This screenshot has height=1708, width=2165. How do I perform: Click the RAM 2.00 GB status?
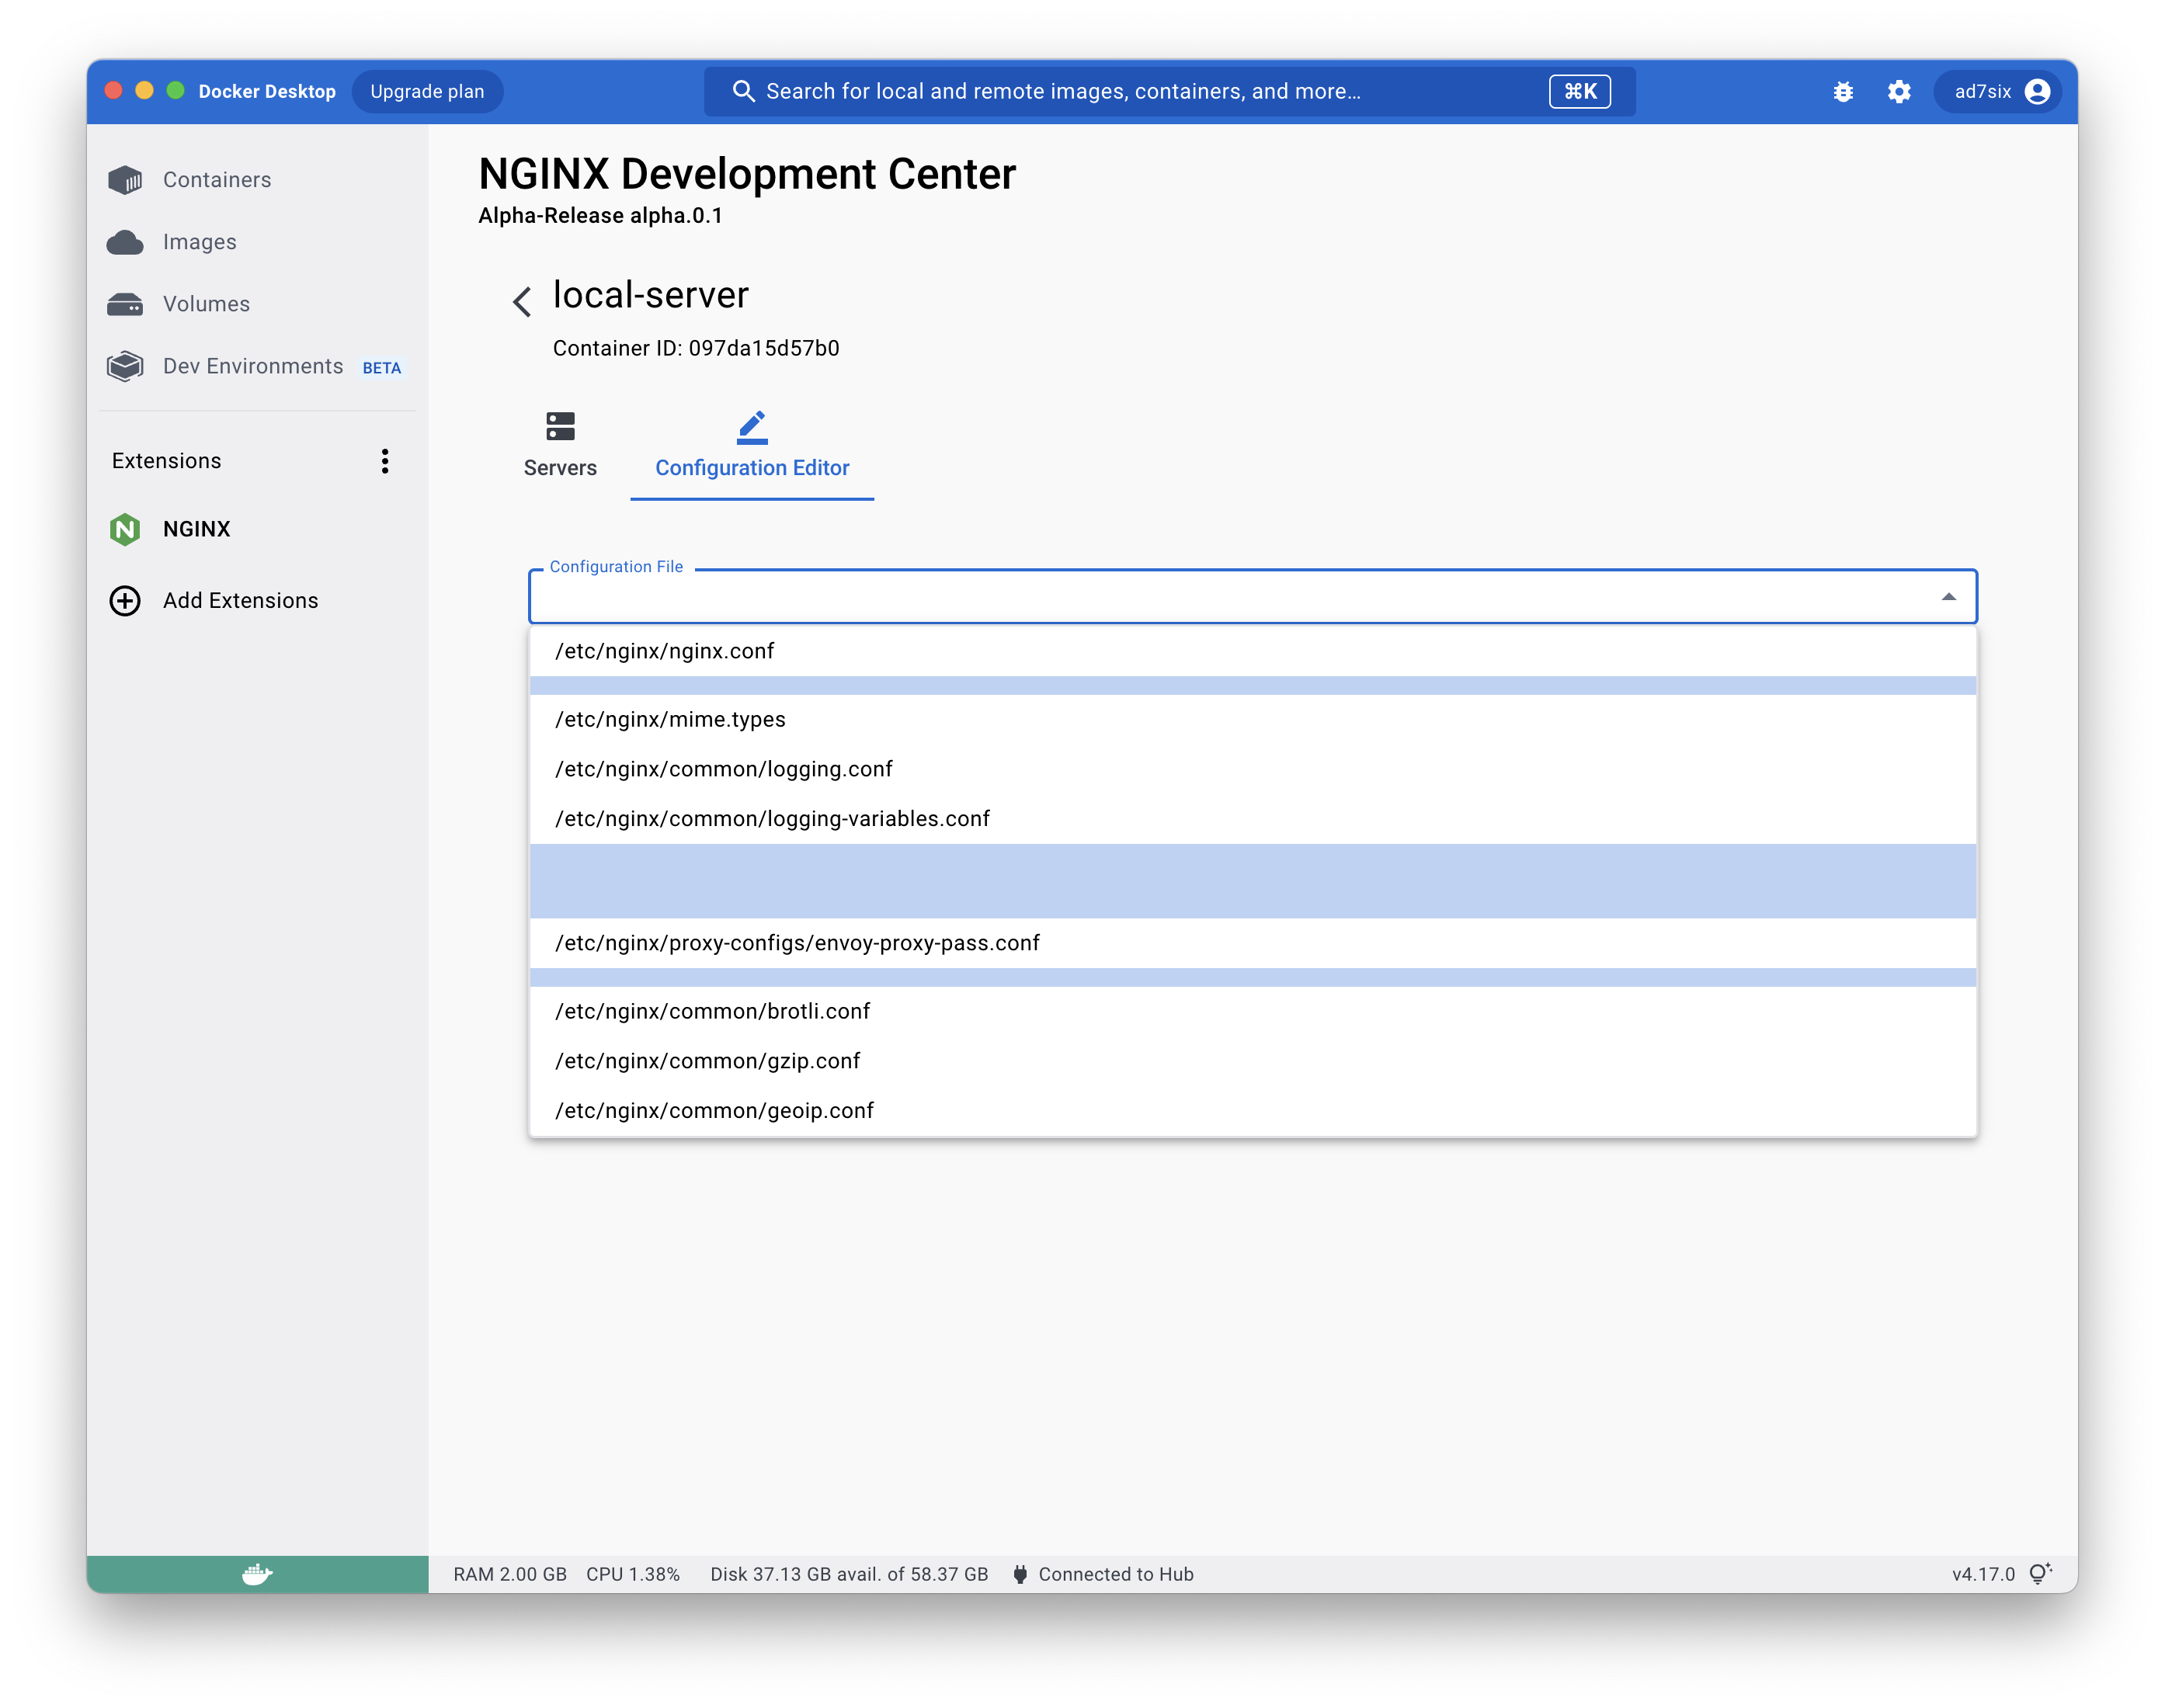tap(510, 1574)
